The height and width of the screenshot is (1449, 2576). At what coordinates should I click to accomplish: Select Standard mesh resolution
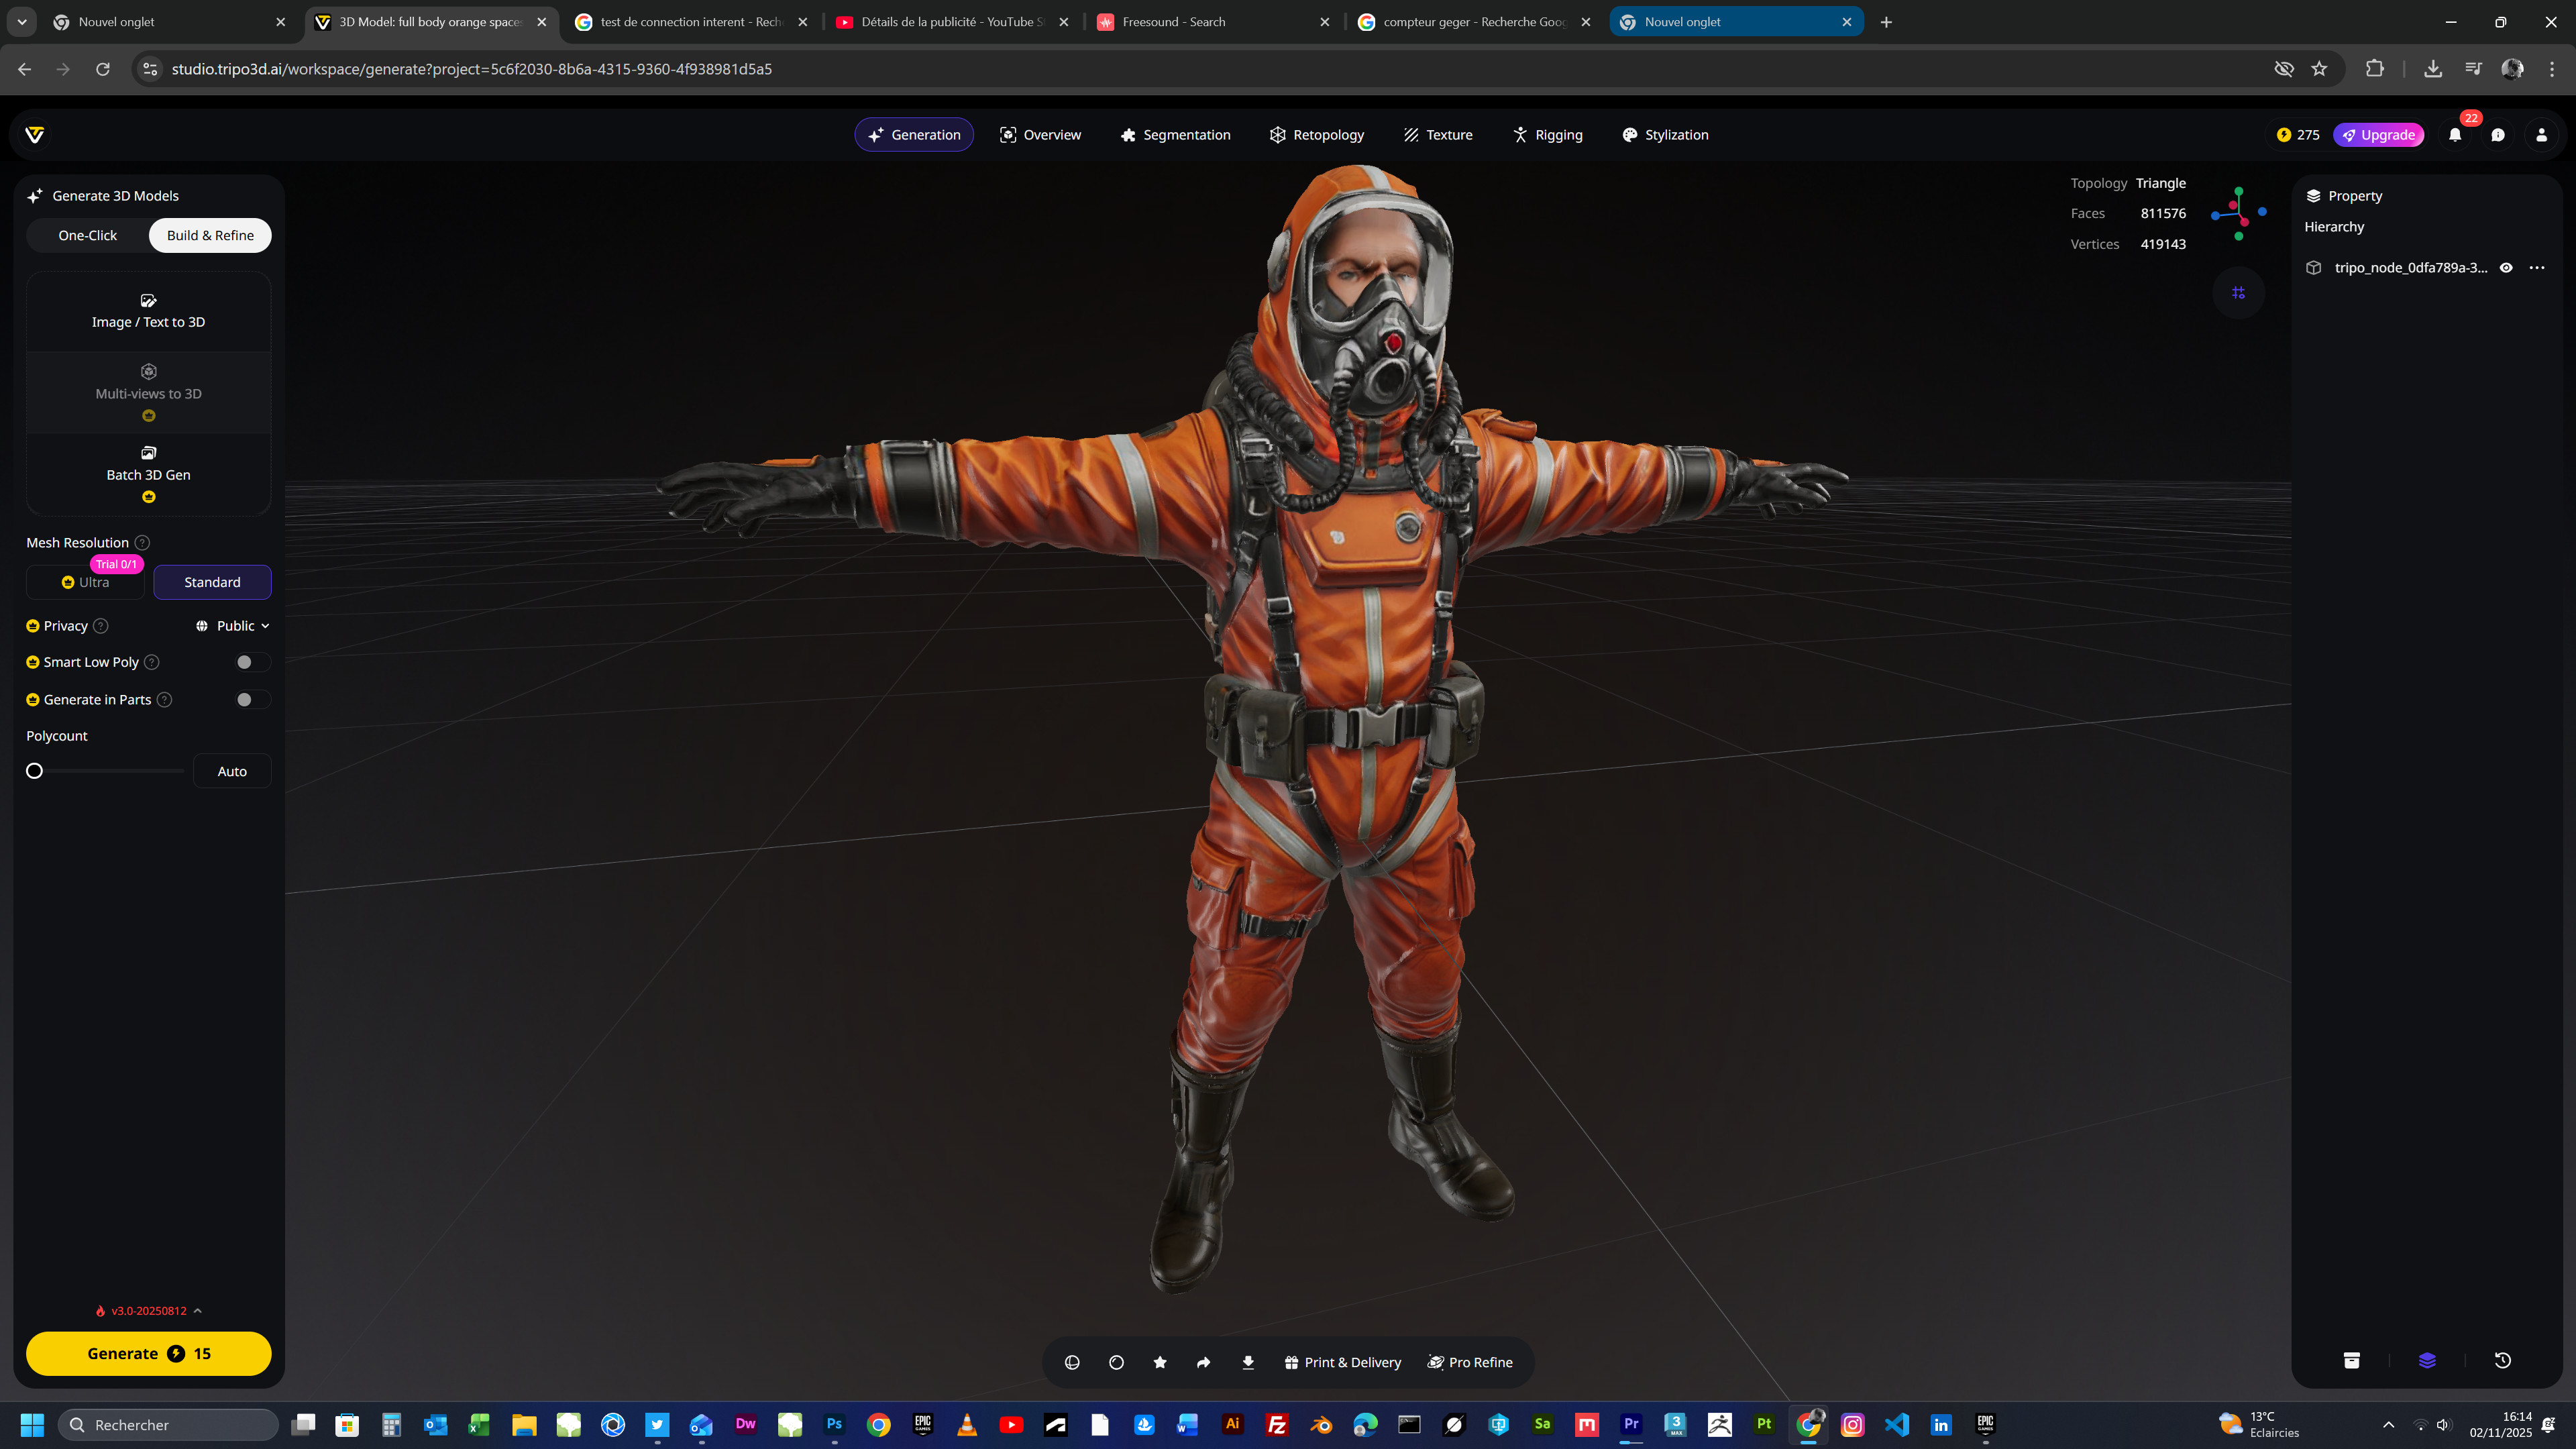pos(212,582)
